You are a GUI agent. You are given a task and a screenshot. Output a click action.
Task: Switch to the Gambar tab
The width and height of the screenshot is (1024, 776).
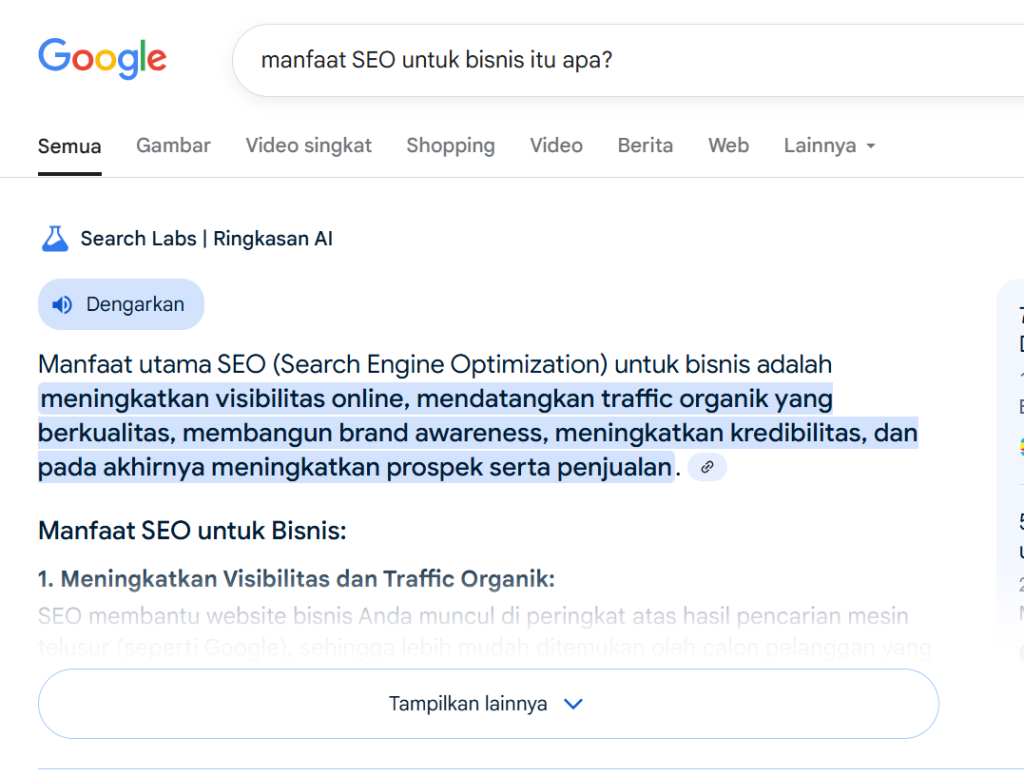tap(173, 145)
